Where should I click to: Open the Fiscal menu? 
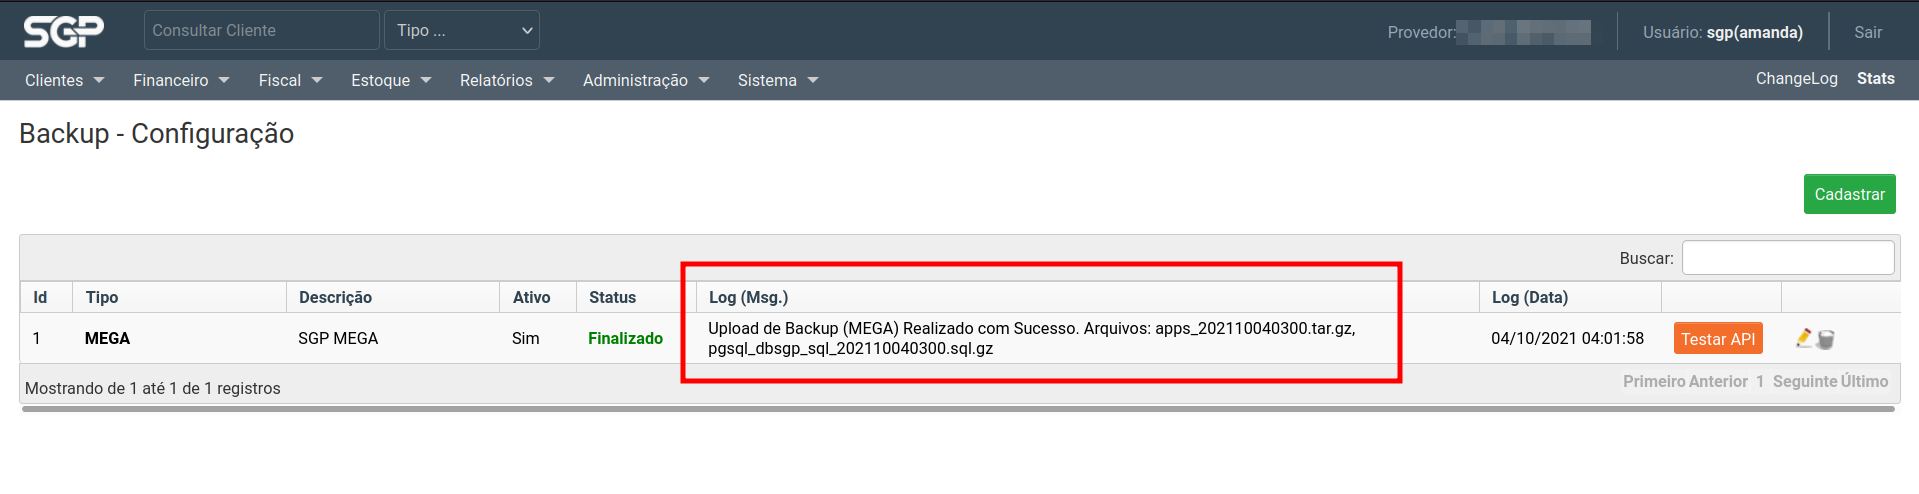point(290,80)
